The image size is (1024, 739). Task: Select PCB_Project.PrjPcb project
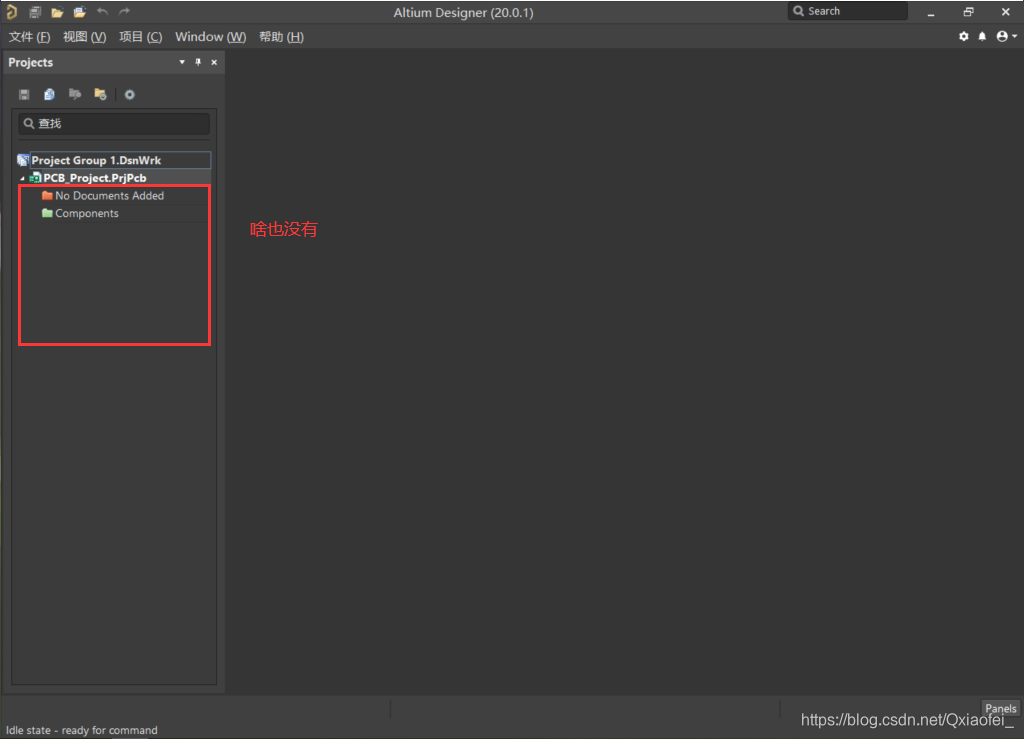pyautogui.click(x=95, y=178)
